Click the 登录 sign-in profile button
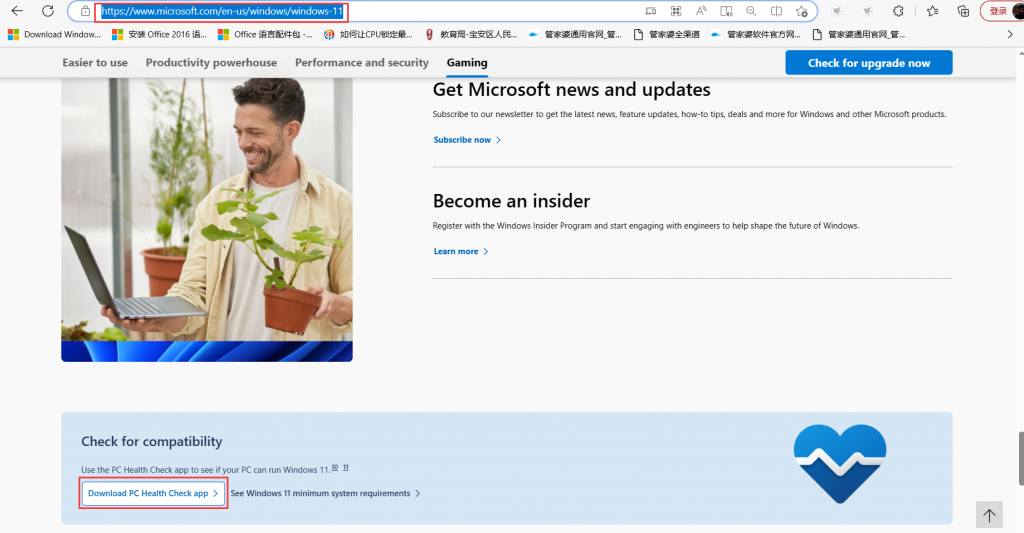1024x533 pixels. coord(1002,11)
